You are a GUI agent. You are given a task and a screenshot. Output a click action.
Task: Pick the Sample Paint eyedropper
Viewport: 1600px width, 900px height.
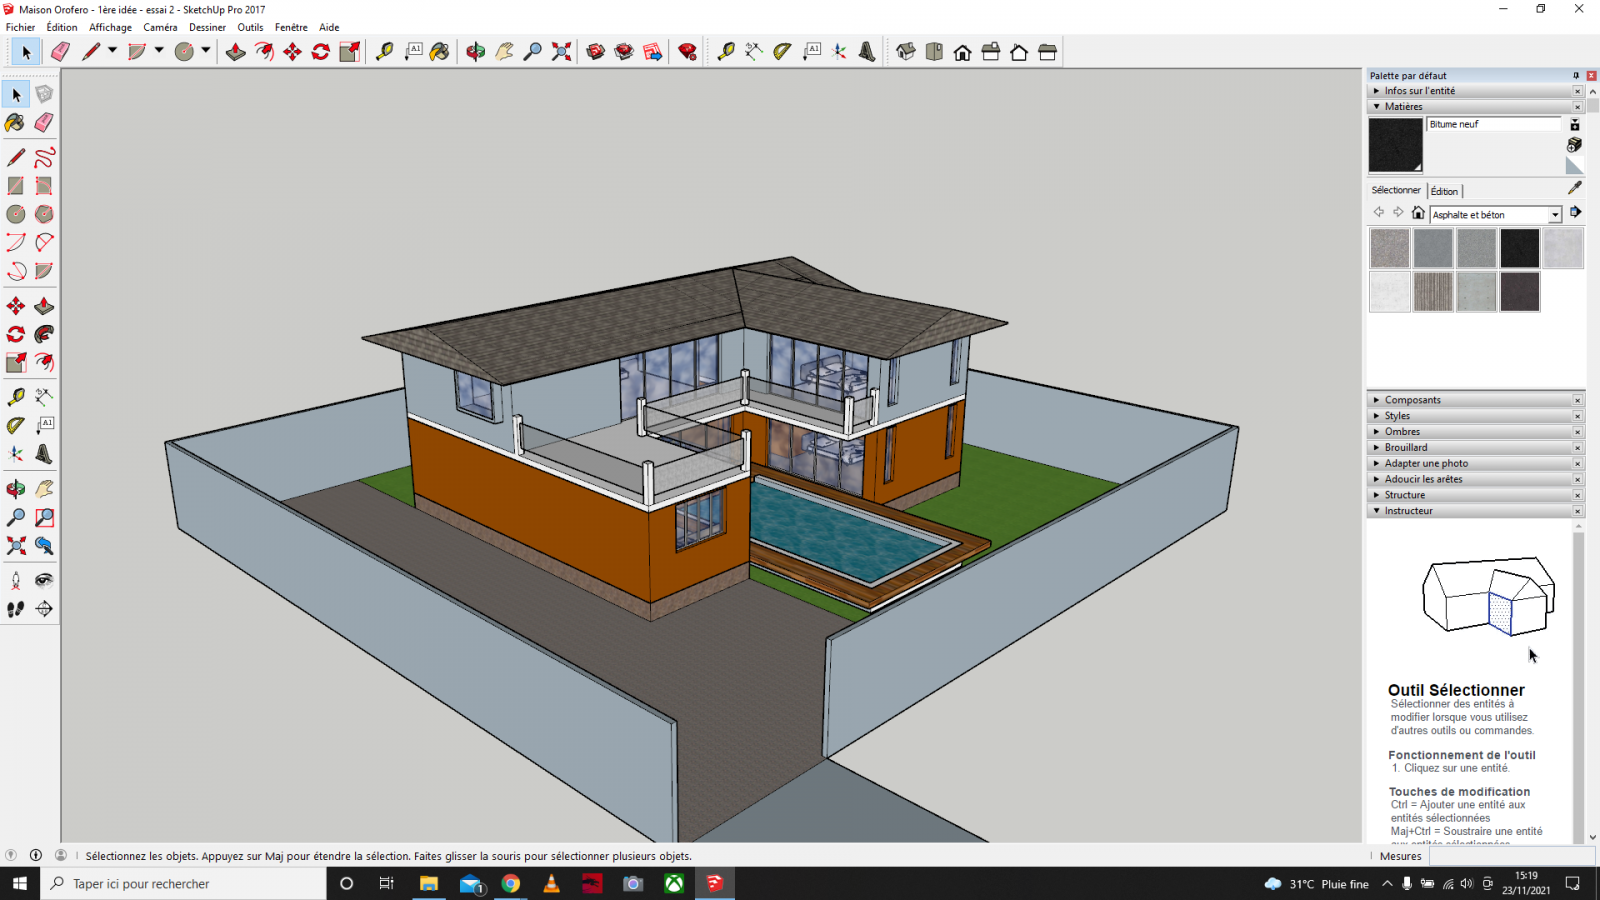coord(1575,188)
